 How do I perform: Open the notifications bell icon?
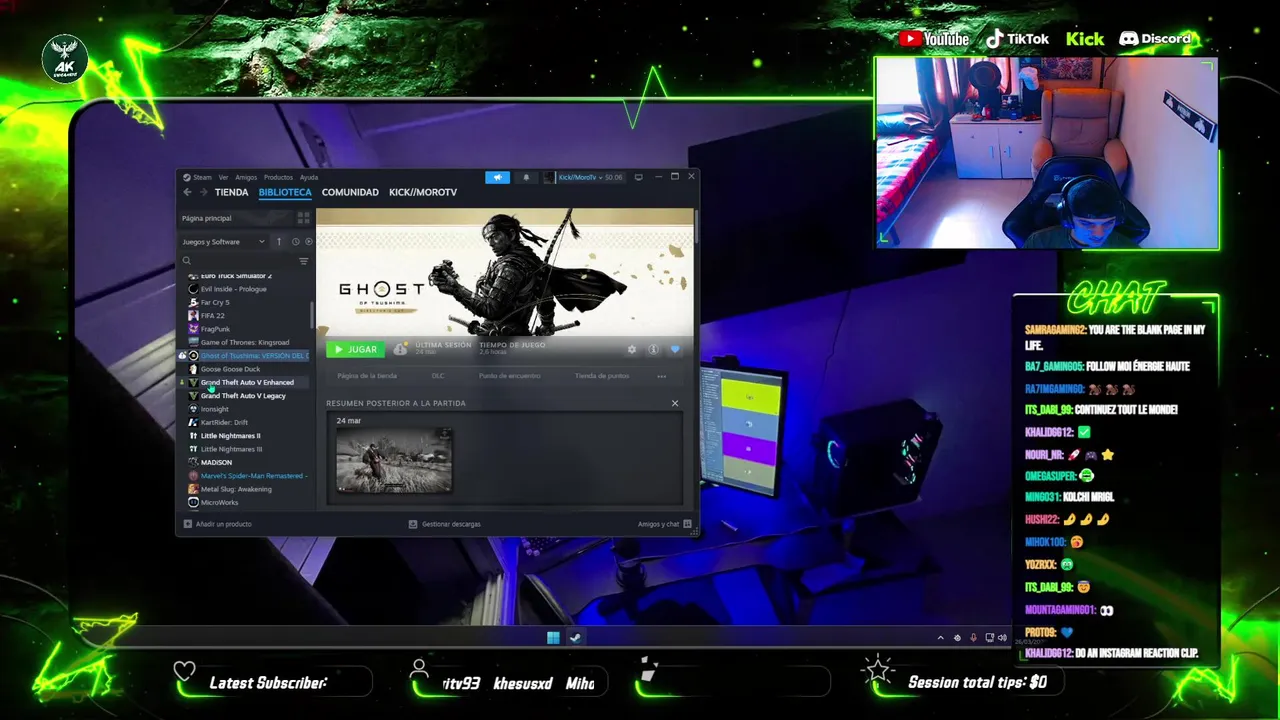coord(526,177)
